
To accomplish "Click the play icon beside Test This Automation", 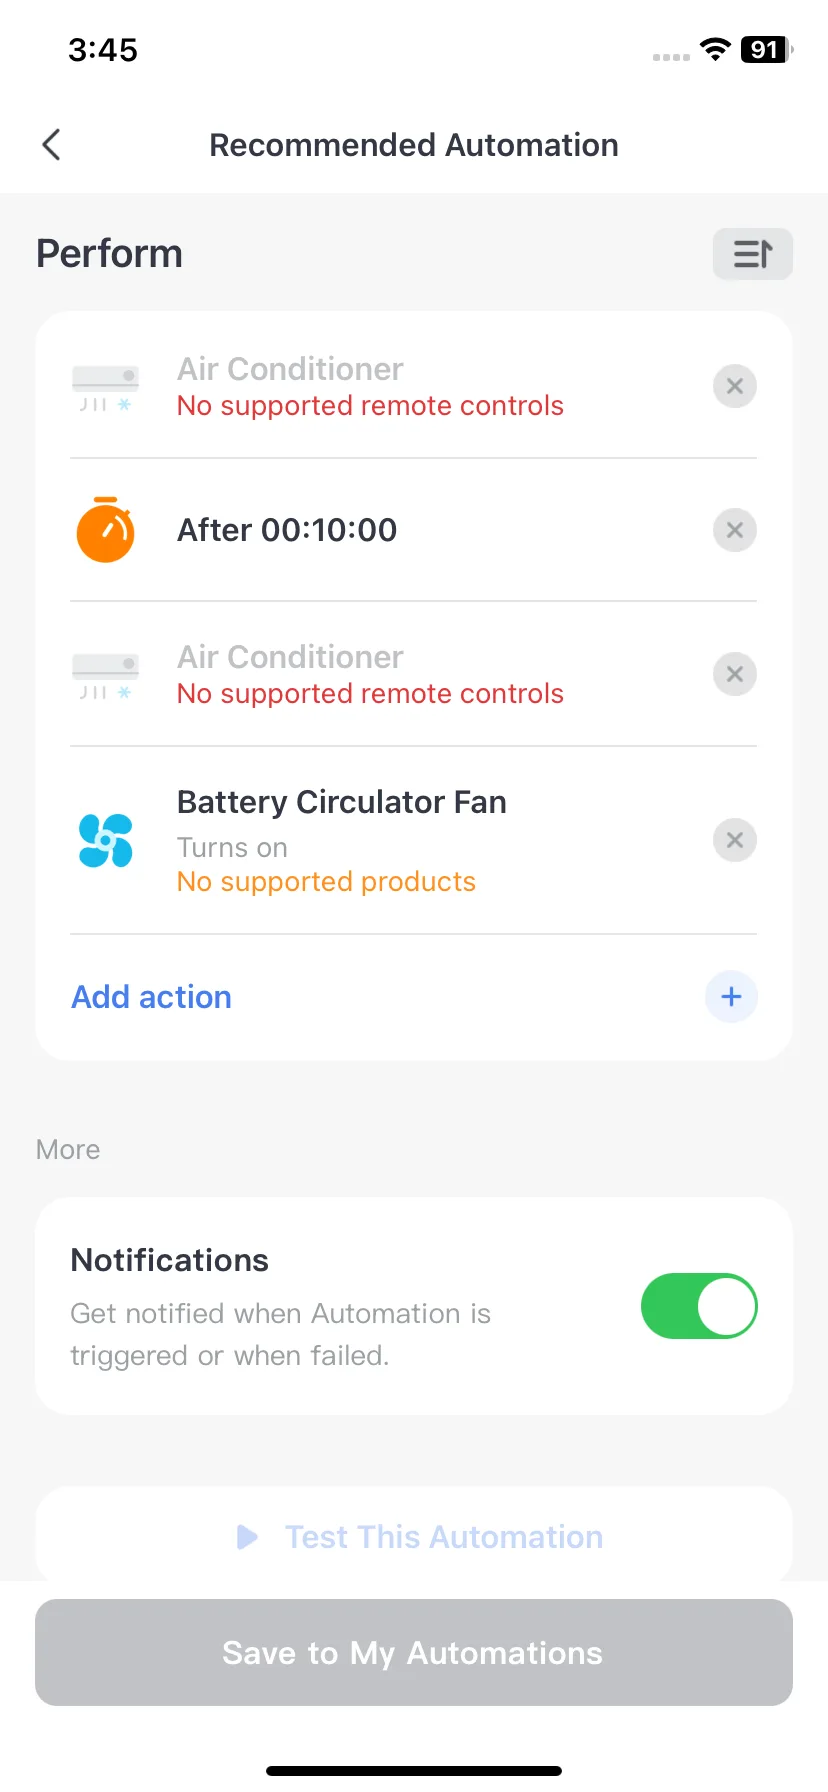I will click(x=247, y=1537).
